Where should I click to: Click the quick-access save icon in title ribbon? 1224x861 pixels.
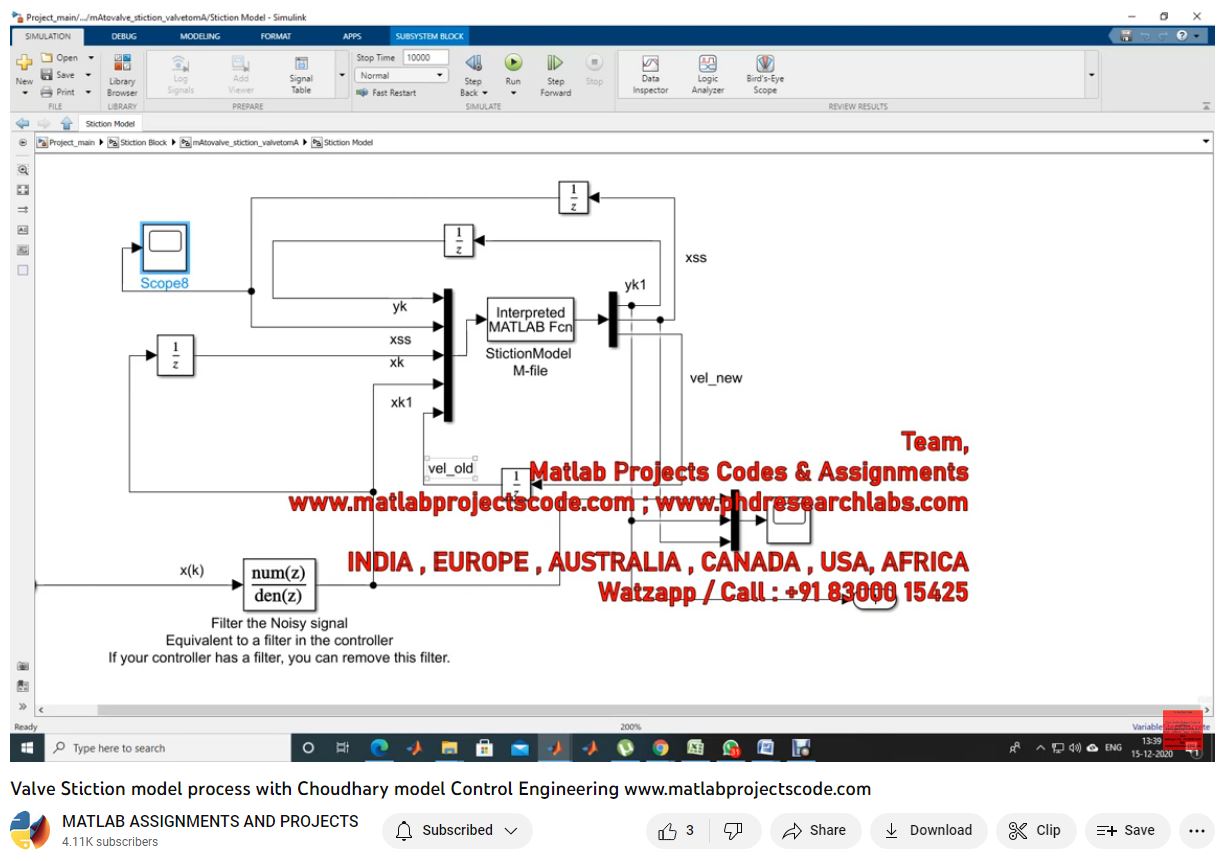(x=1127, y=36)
